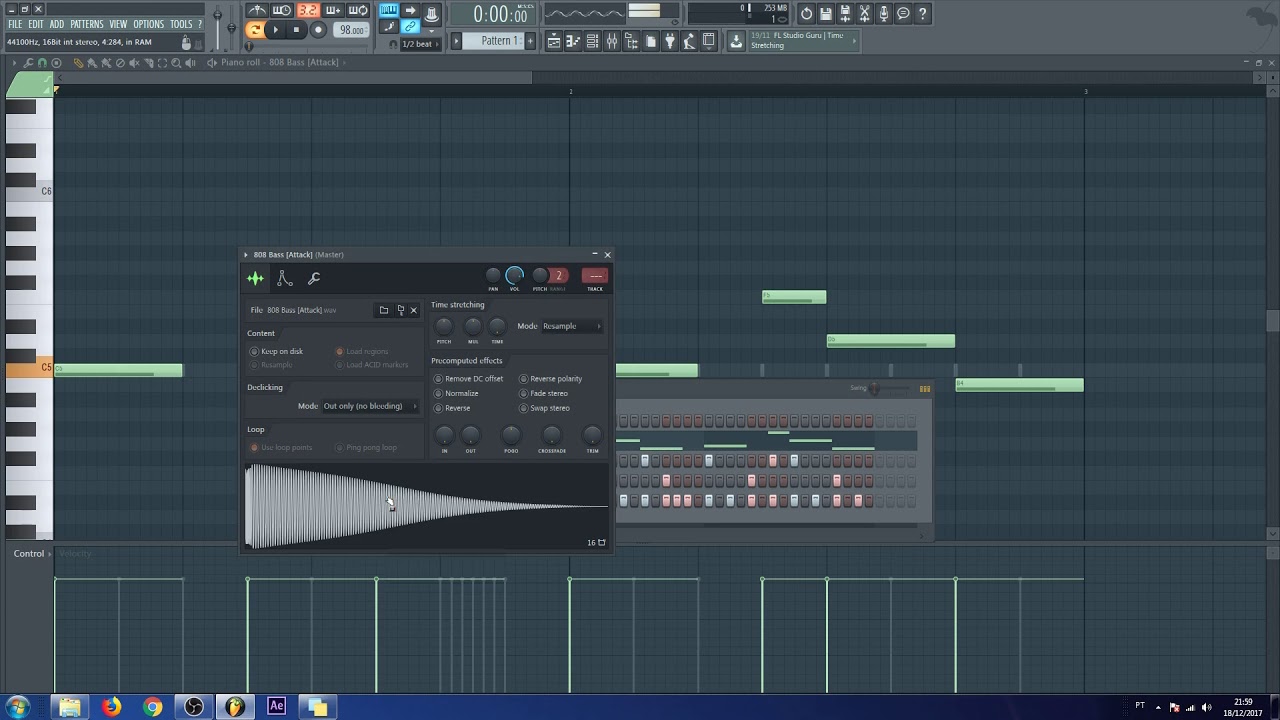
Task: Open the Mixer view icon
Action: click(x=612, y=41)
